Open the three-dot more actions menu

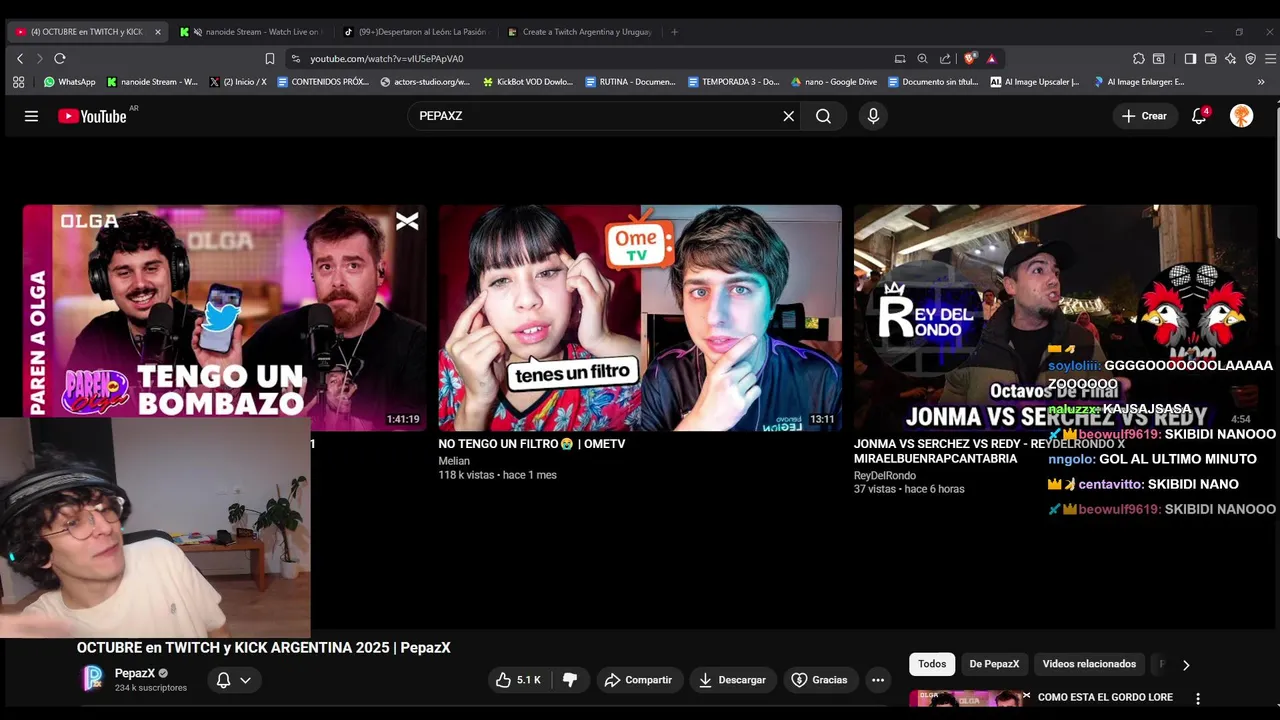point(878,680)
